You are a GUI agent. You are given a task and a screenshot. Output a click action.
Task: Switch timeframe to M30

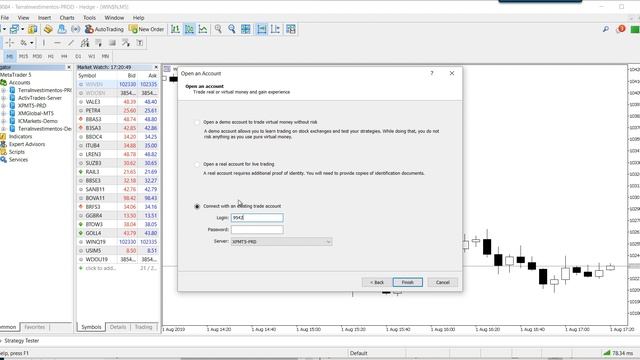[x=37, y=56]
